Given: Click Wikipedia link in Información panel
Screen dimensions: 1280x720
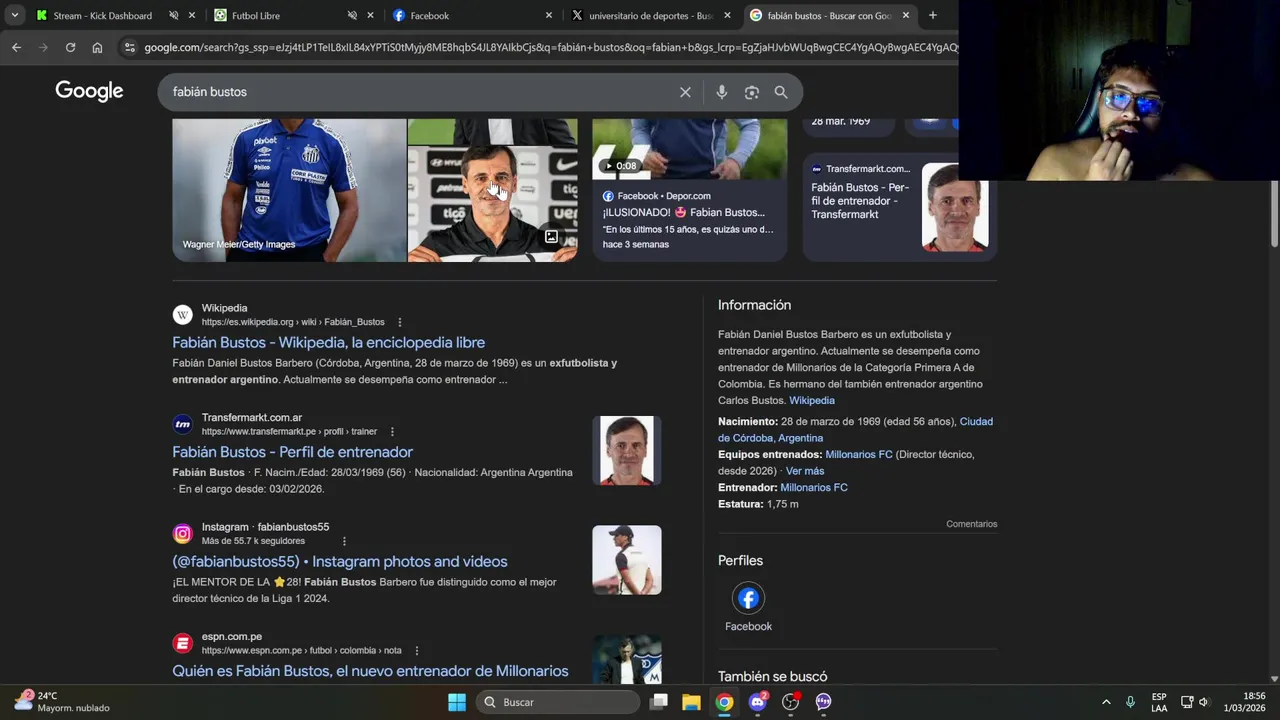Looking at the screenshot, I should coord(811,401).
